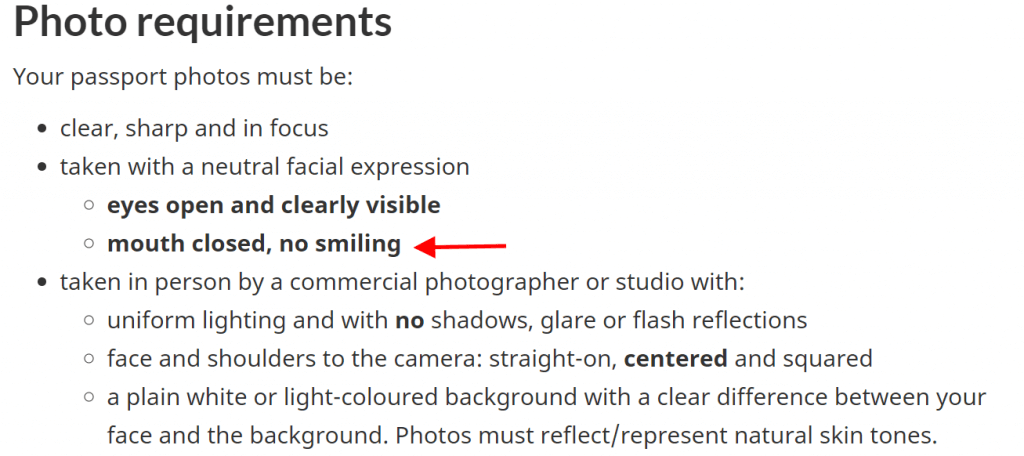Click the face and shoulders requirement line
The image size is (1024, 456).
click(x=490, y=359)
